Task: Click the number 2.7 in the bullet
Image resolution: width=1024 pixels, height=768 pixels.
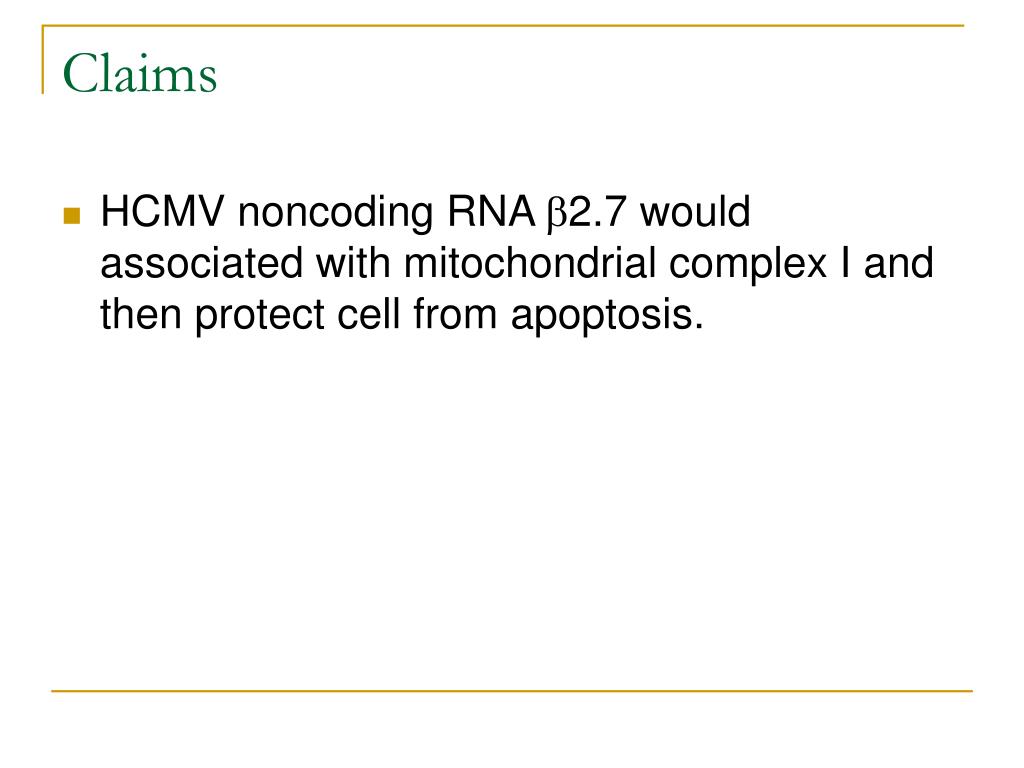Action: click(x=597, y=212)
